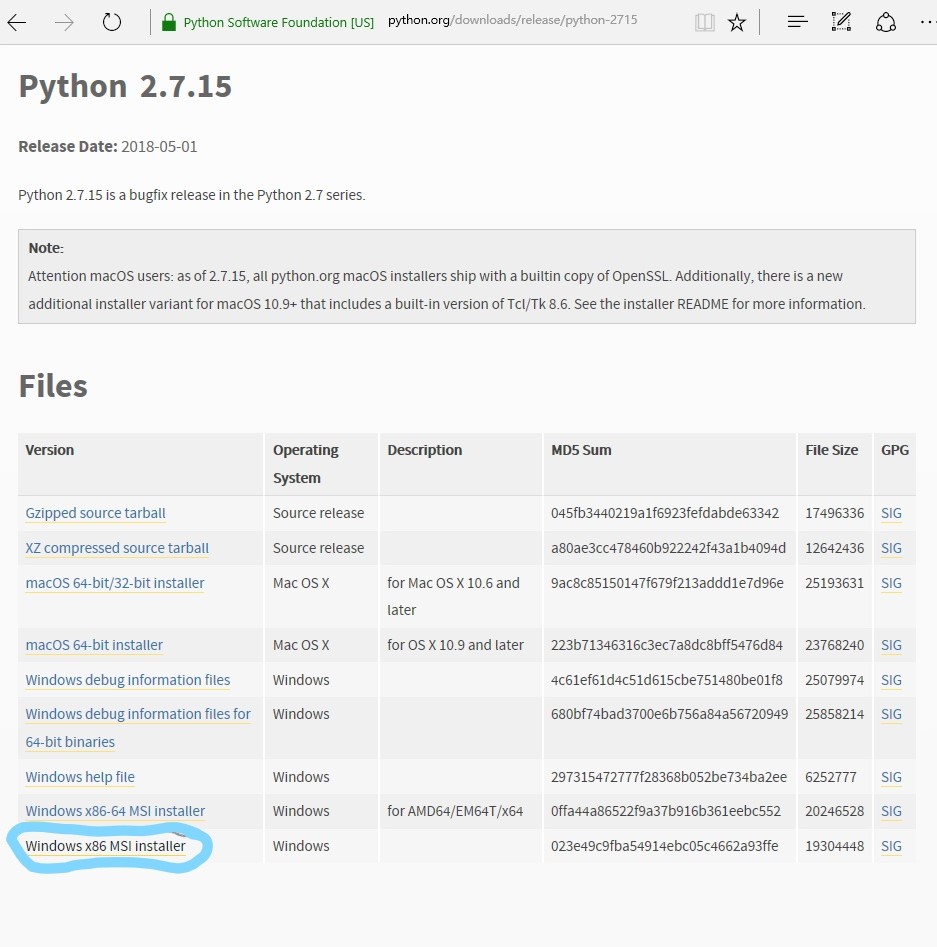Click the Release Date 2018-05-01 text

pos(108,147)
